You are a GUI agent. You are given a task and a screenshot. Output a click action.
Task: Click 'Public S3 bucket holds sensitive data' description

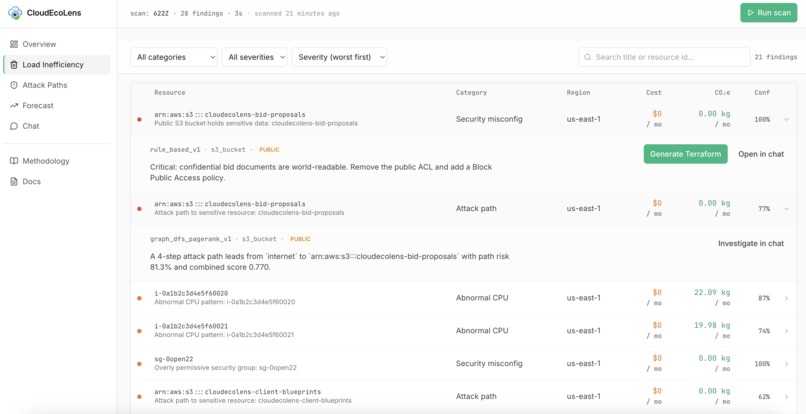point(255,123)
